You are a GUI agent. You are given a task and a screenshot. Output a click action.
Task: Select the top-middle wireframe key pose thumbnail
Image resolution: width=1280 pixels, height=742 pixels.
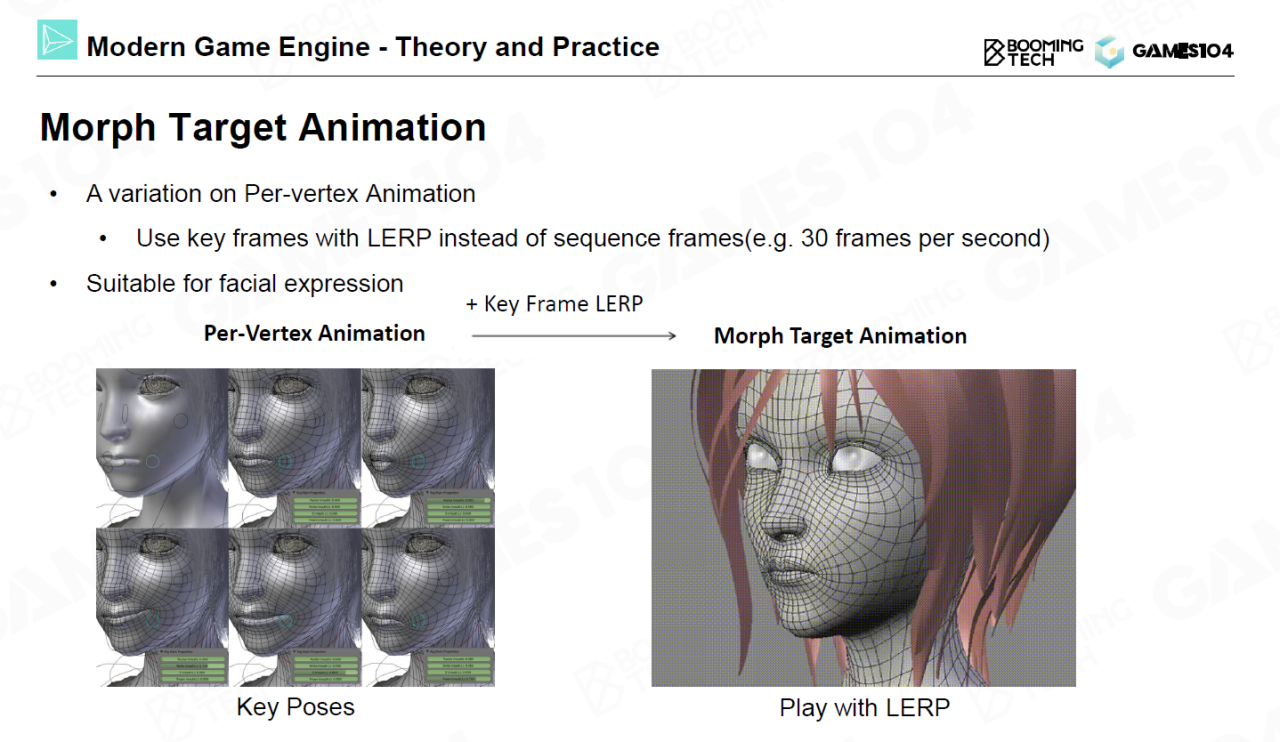294,447
